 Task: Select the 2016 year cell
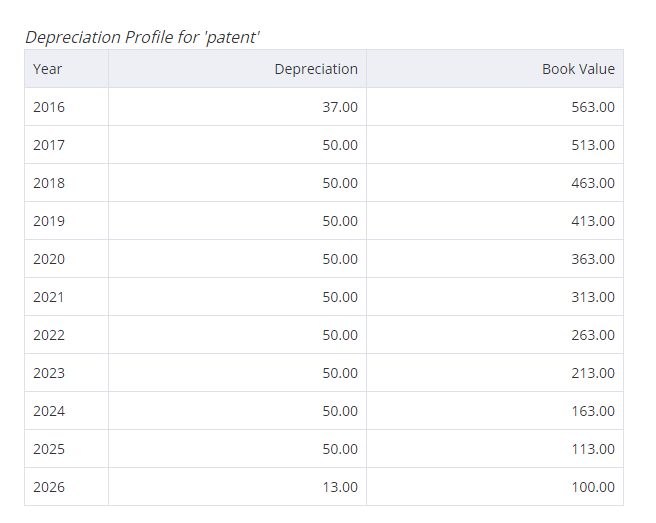[67, 107]
